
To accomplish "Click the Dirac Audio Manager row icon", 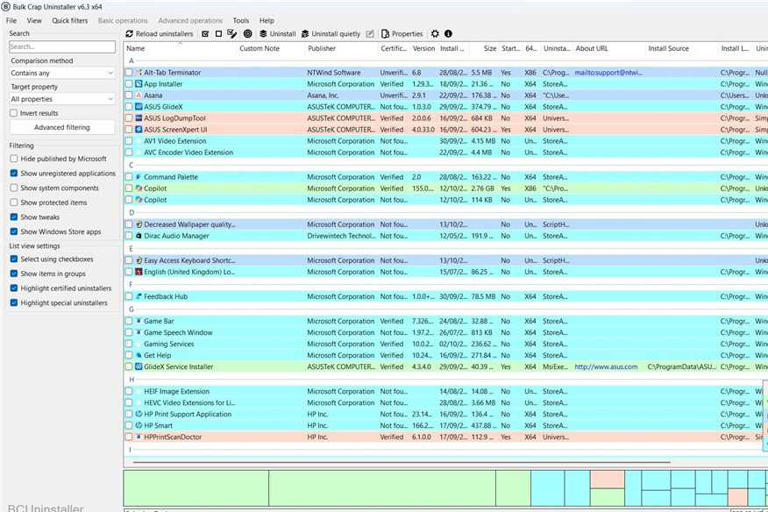I will point(139,236).
